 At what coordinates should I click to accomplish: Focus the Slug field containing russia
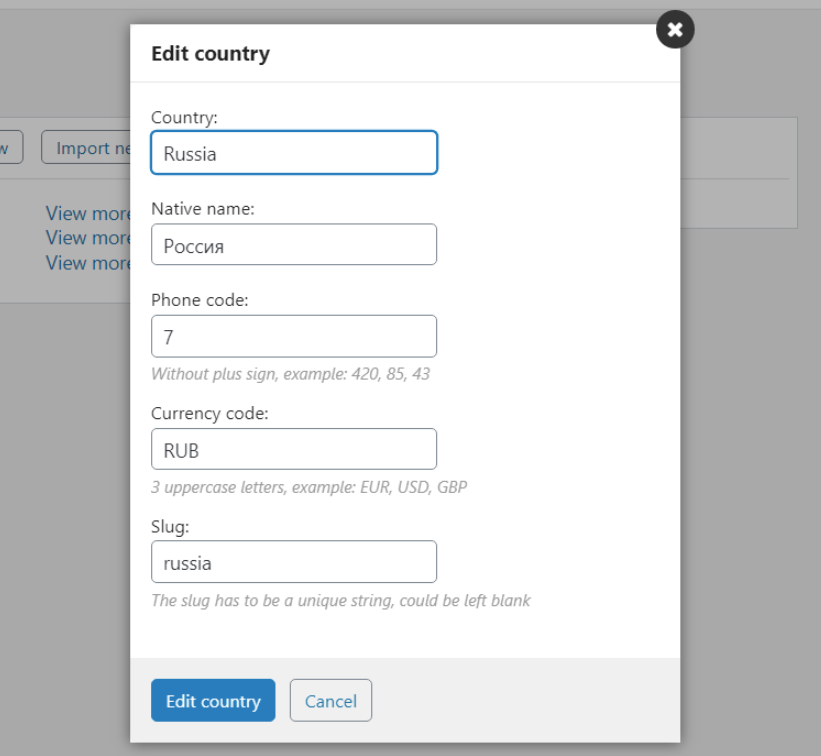293,562
